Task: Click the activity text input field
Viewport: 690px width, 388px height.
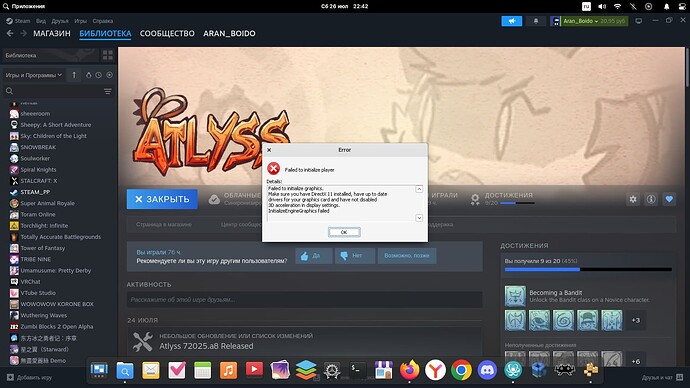Action: pos(305,300)
